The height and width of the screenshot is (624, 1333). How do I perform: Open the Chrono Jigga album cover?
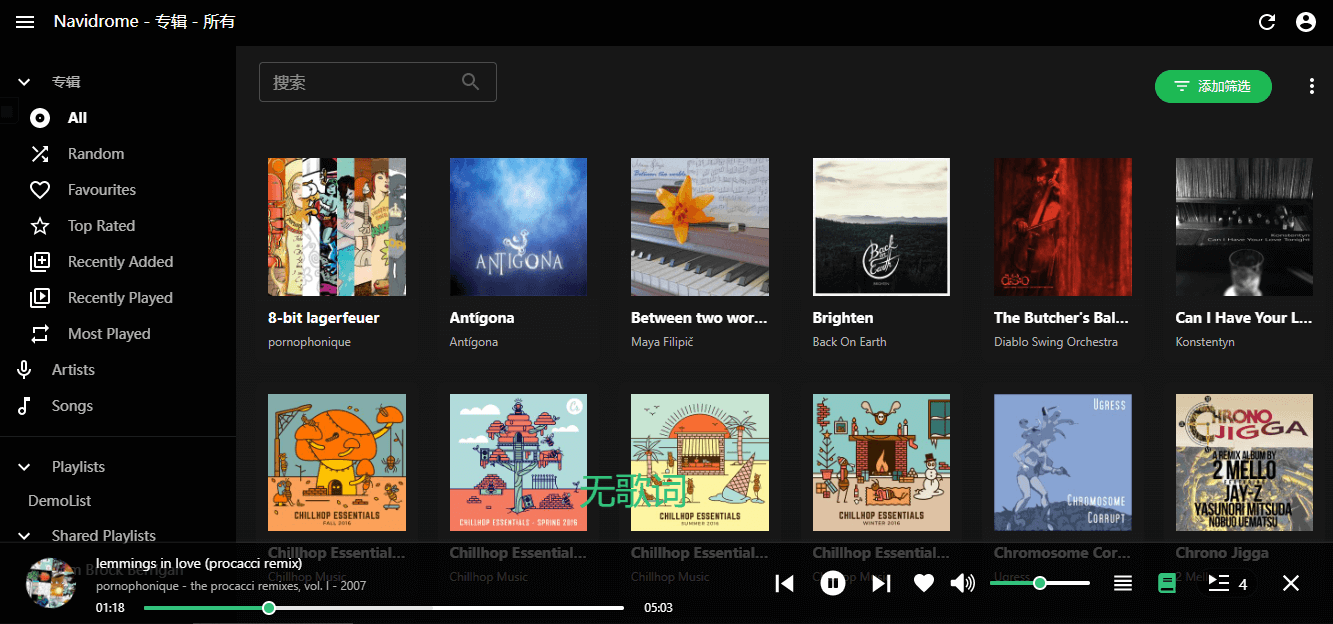pyautogui.click(x=1244, y=463)
